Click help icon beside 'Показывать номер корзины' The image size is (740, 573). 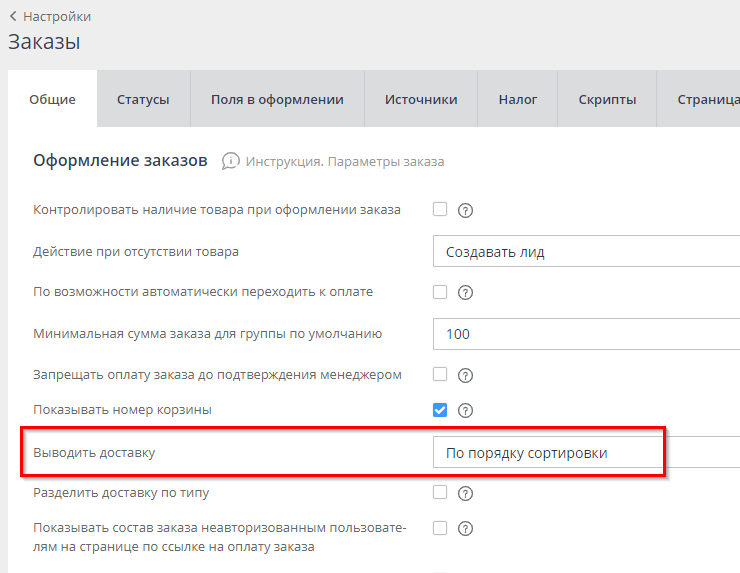[x=464, y=411]
